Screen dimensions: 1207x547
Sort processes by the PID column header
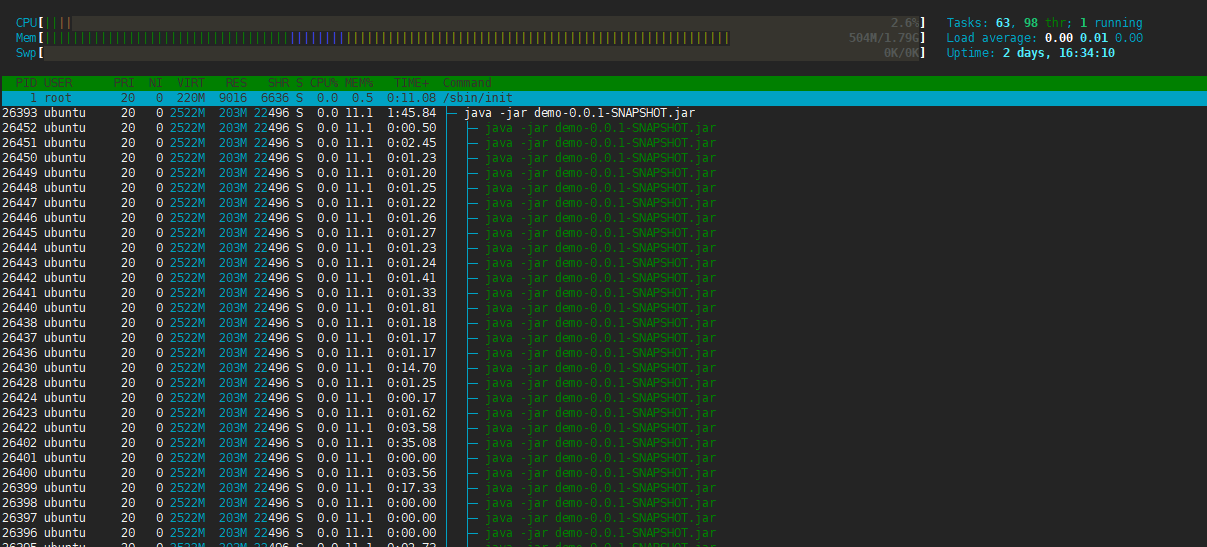(26, 83)
